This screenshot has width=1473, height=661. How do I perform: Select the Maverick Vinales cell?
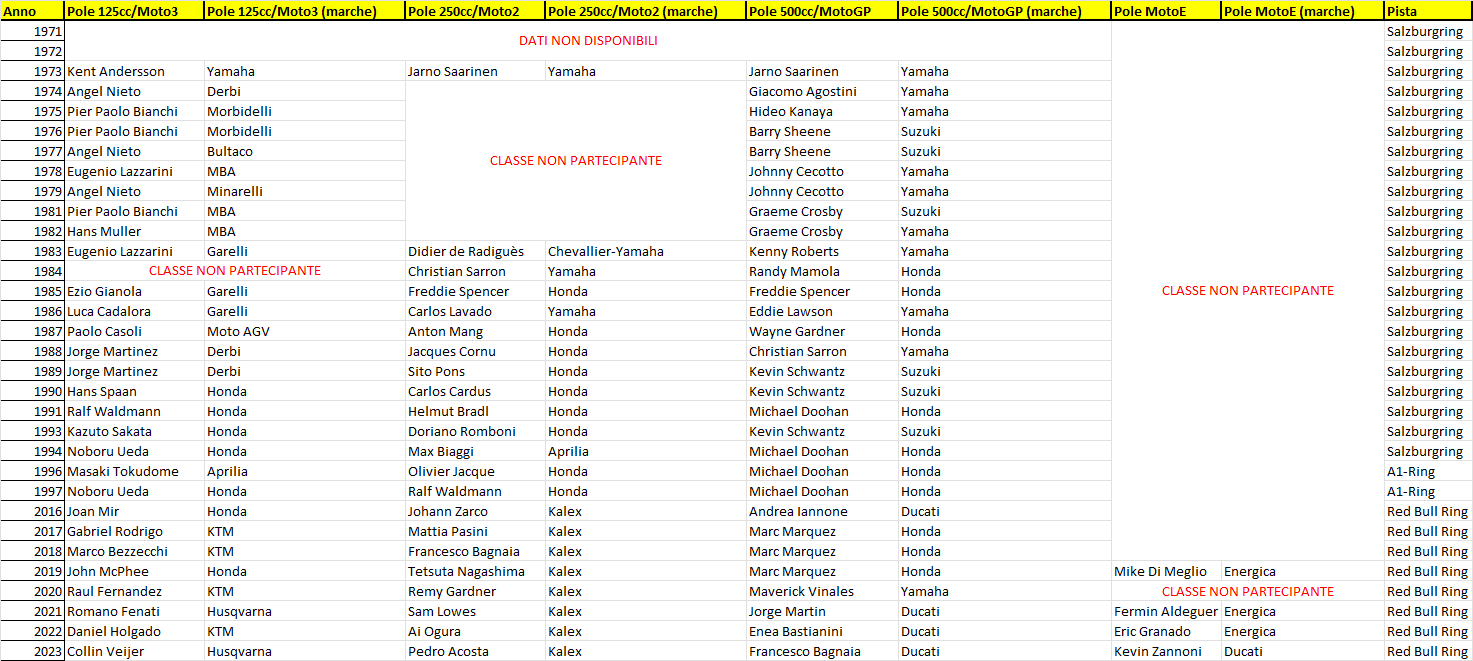822,591
